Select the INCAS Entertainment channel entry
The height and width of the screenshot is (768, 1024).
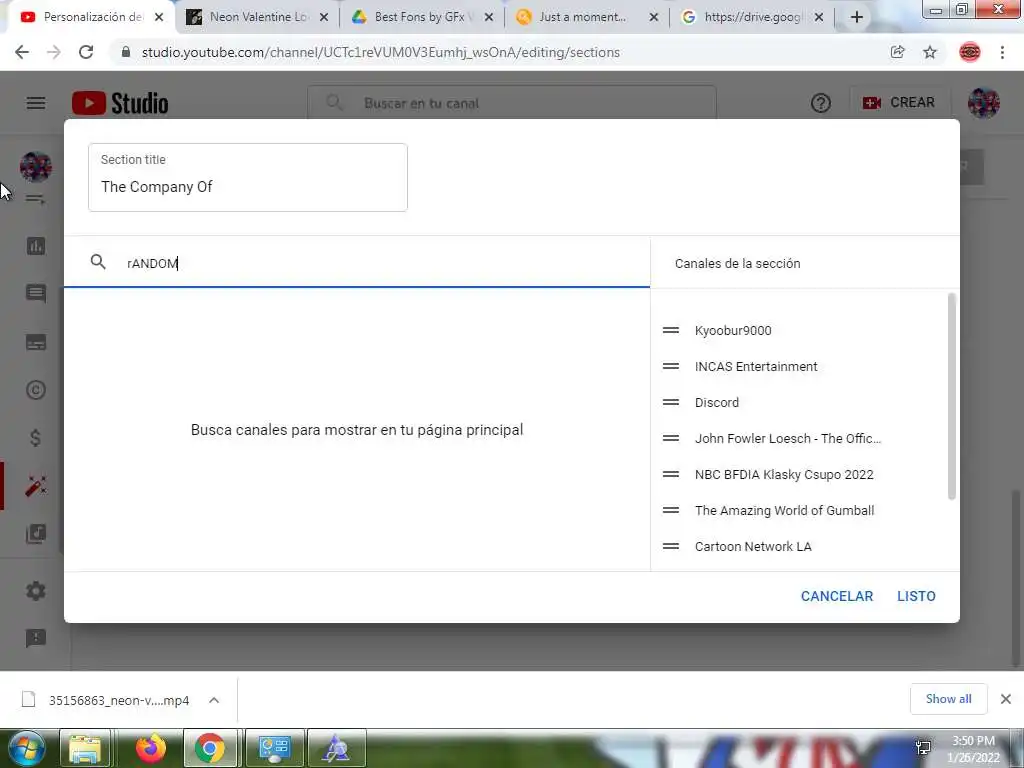(x=756, y=366)
